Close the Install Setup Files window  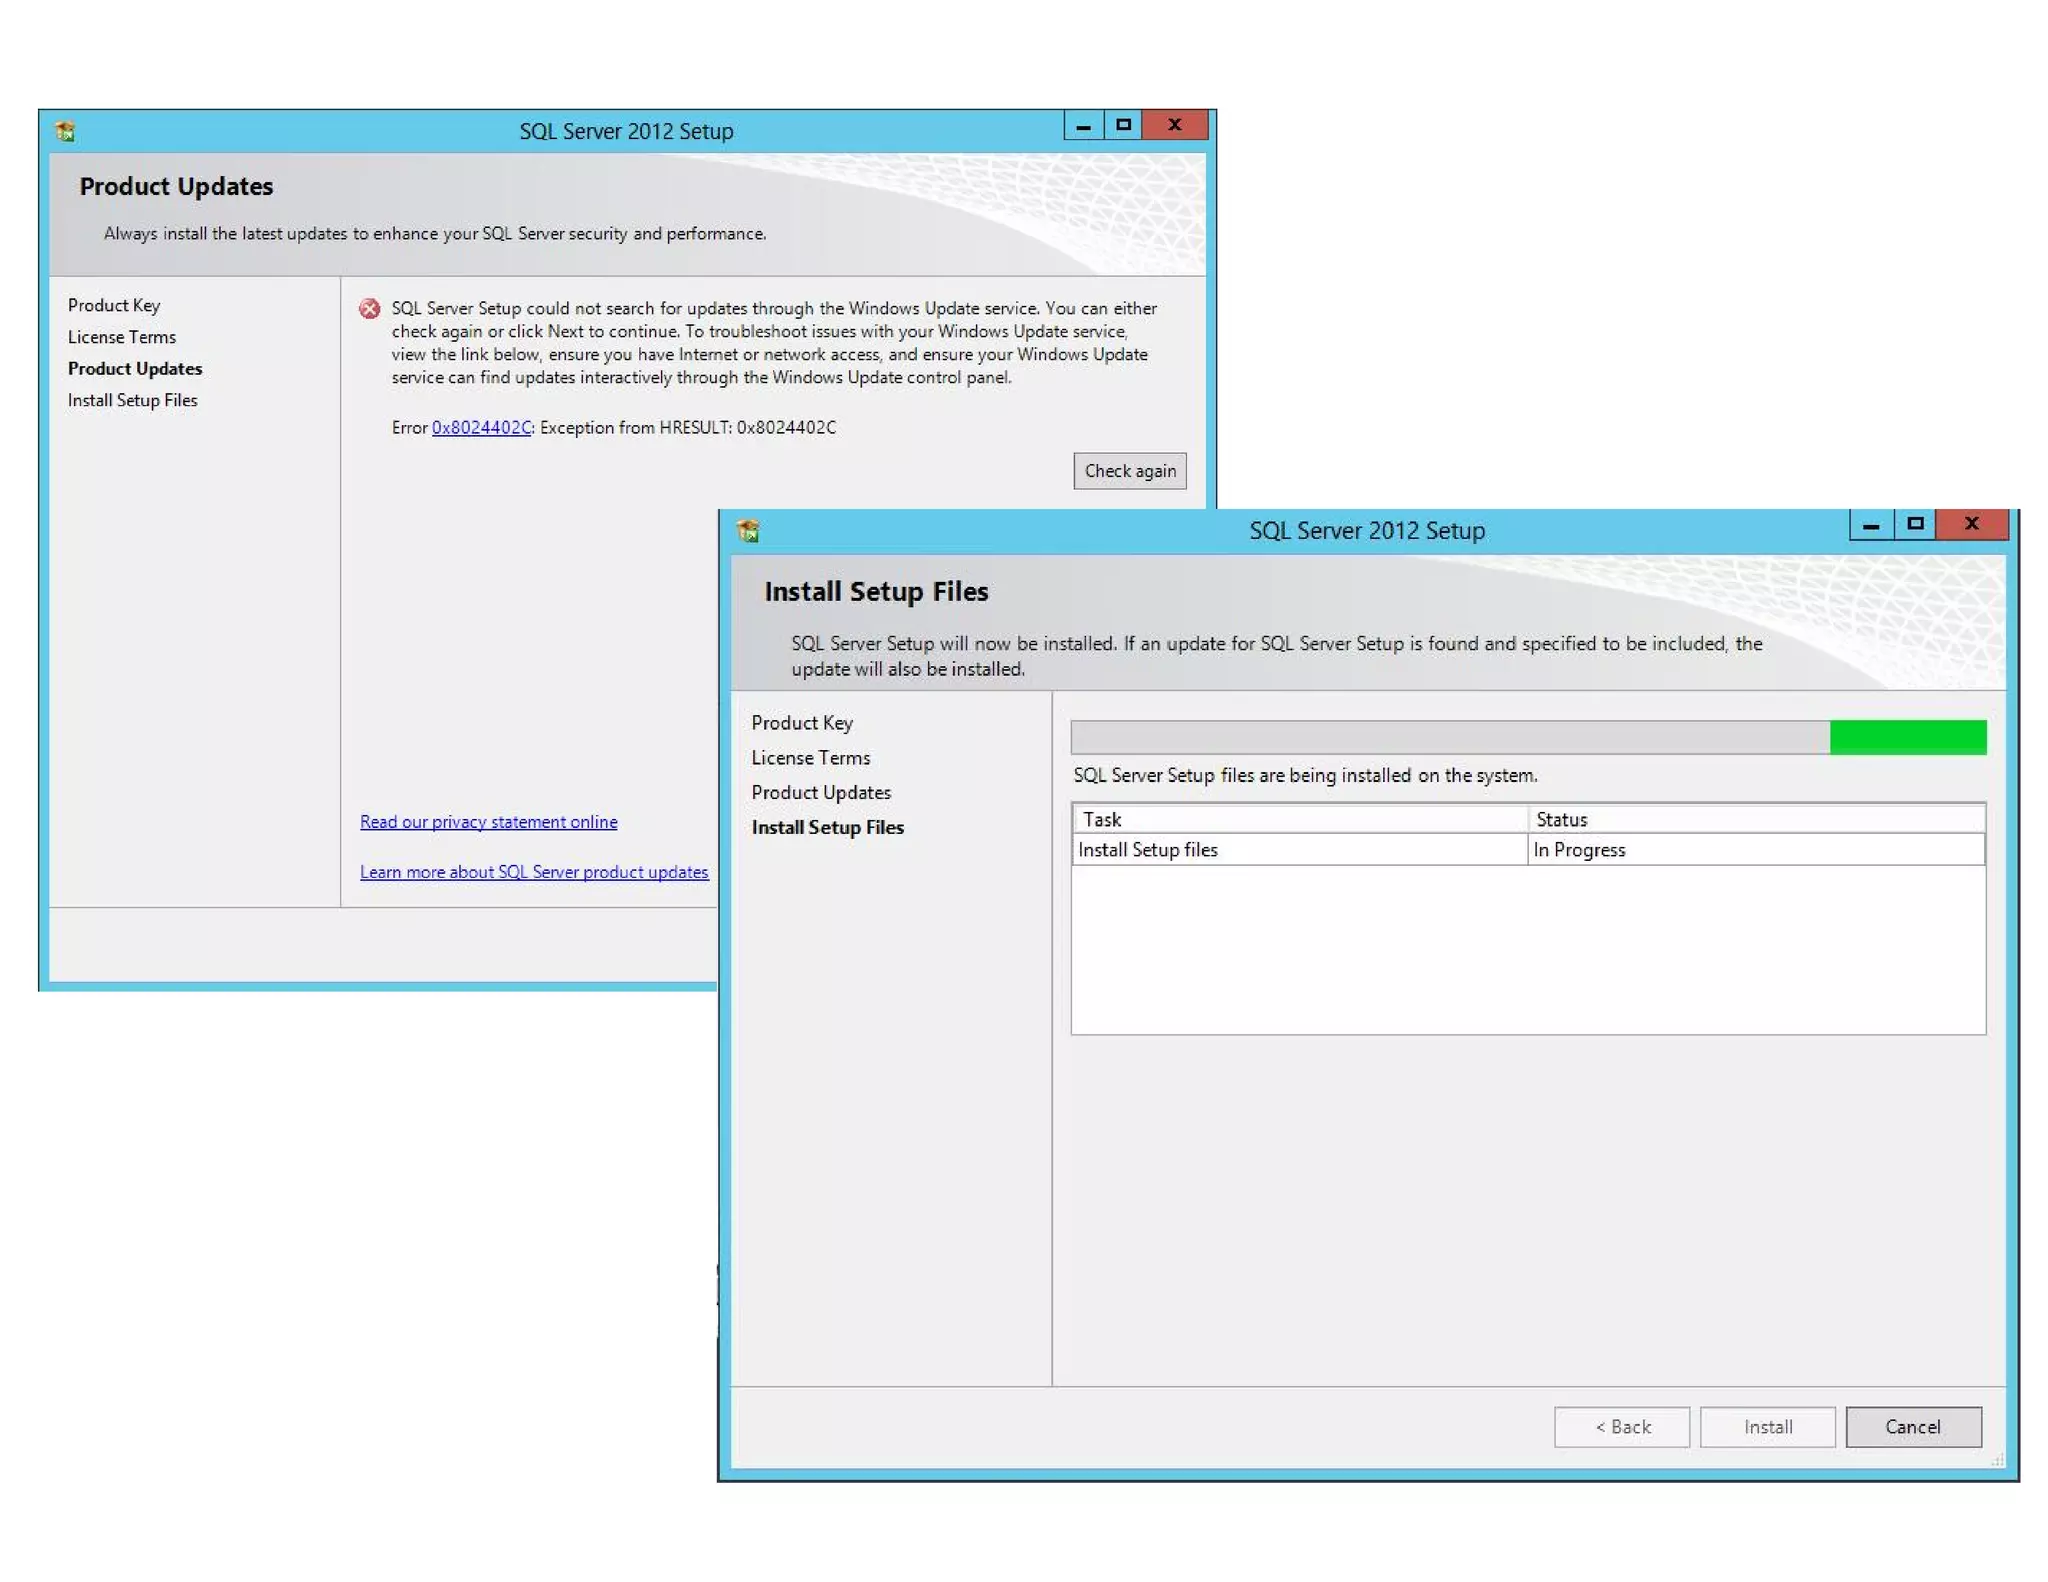pyautogui.click(x=1971, y=524)
